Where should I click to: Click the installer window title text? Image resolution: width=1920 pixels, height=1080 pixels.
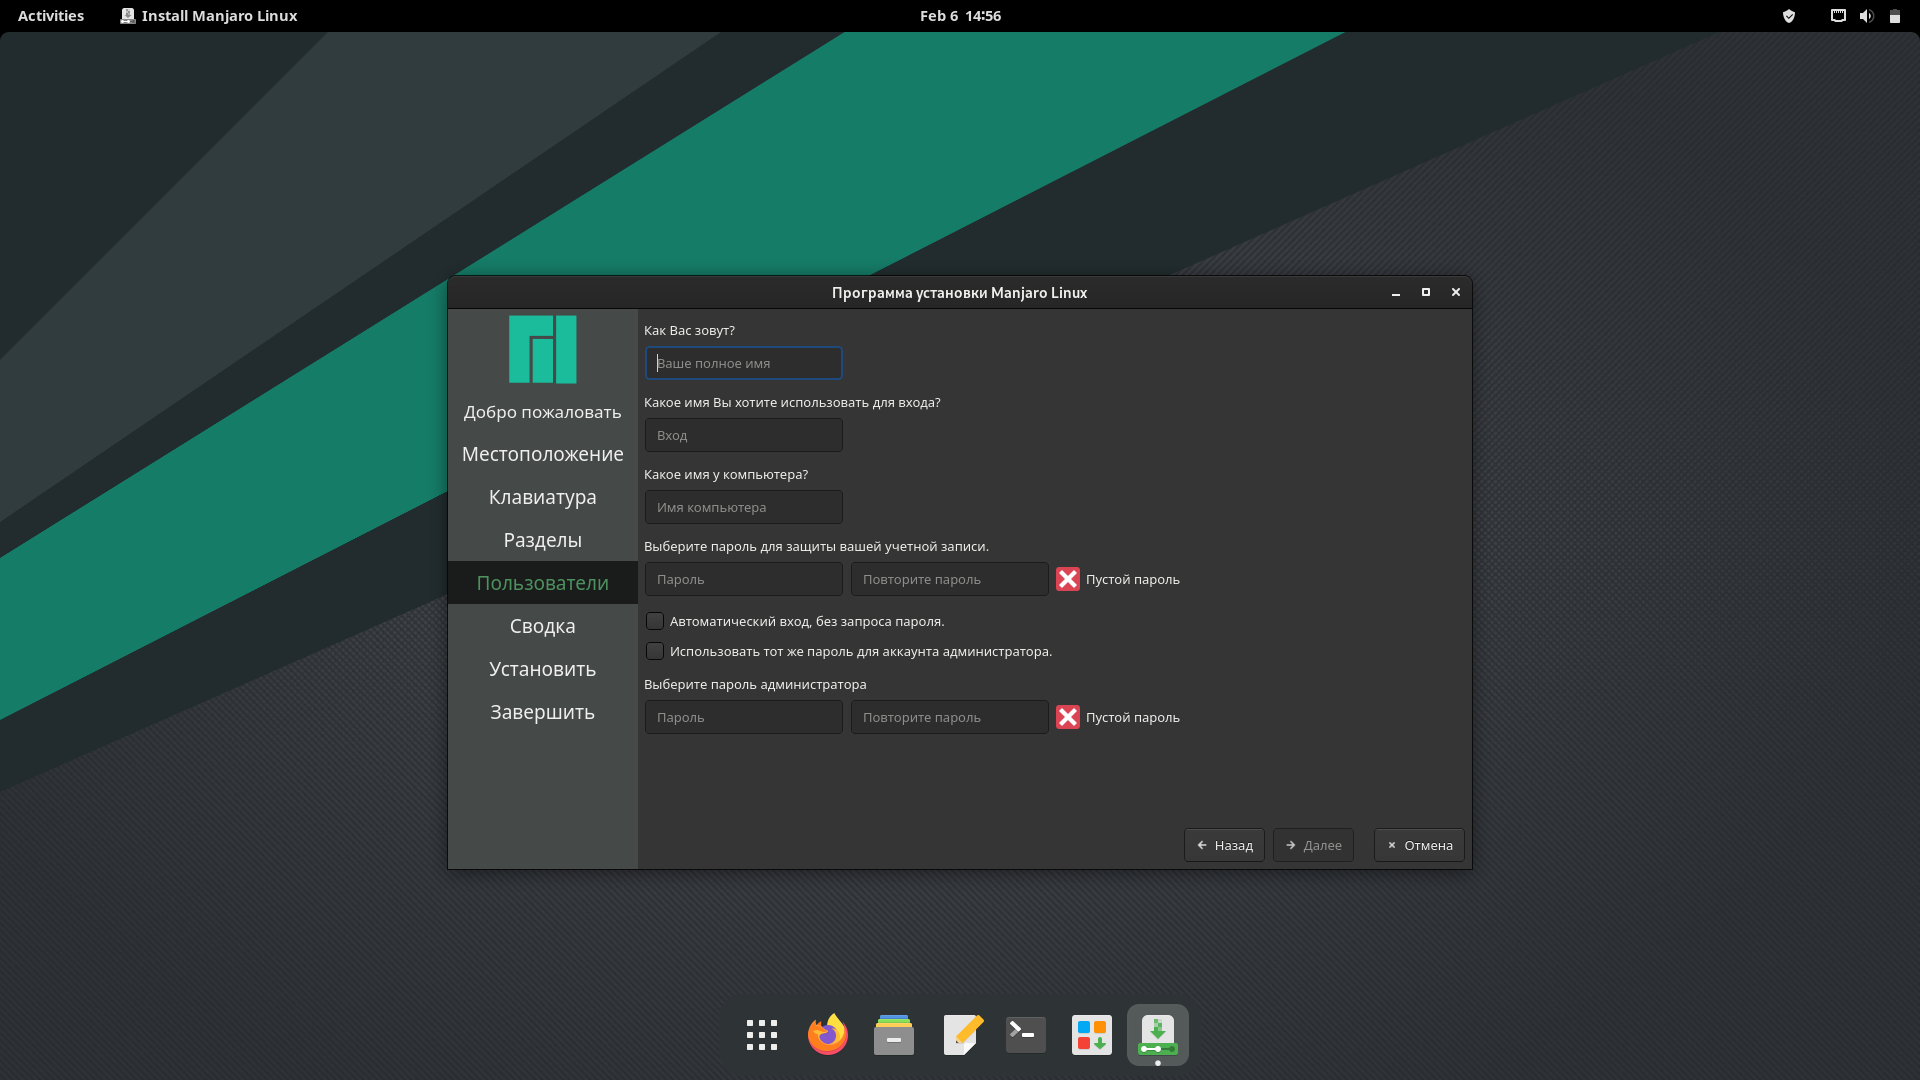point(959,293)
